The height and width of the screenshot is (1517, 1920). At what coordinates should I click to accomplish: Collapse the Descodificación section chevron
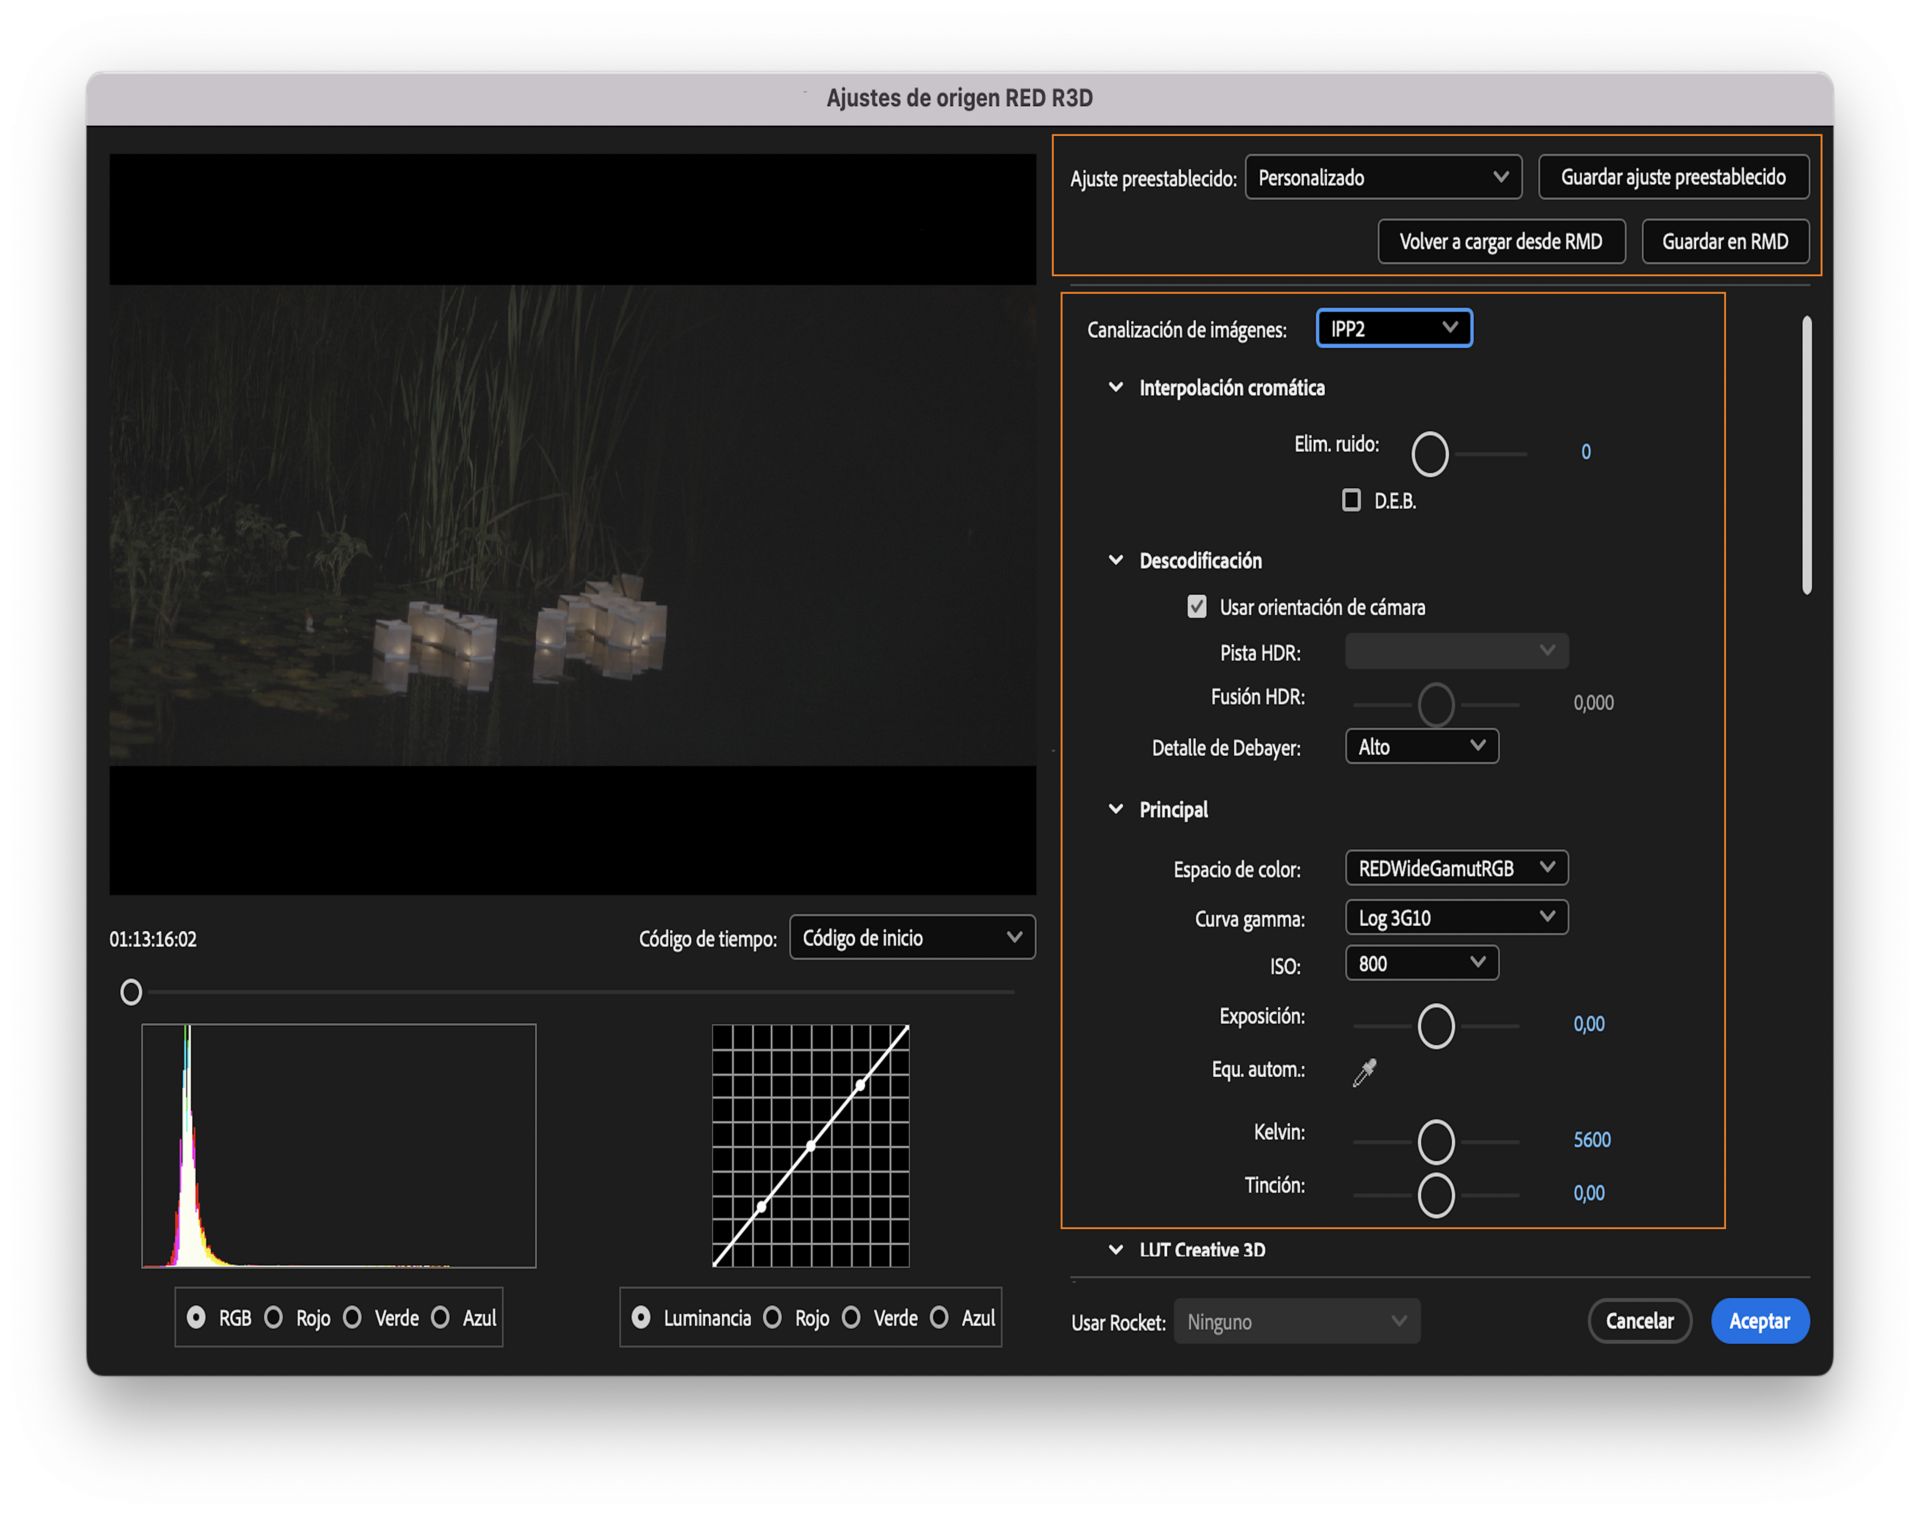click(x=1116, y=560)
